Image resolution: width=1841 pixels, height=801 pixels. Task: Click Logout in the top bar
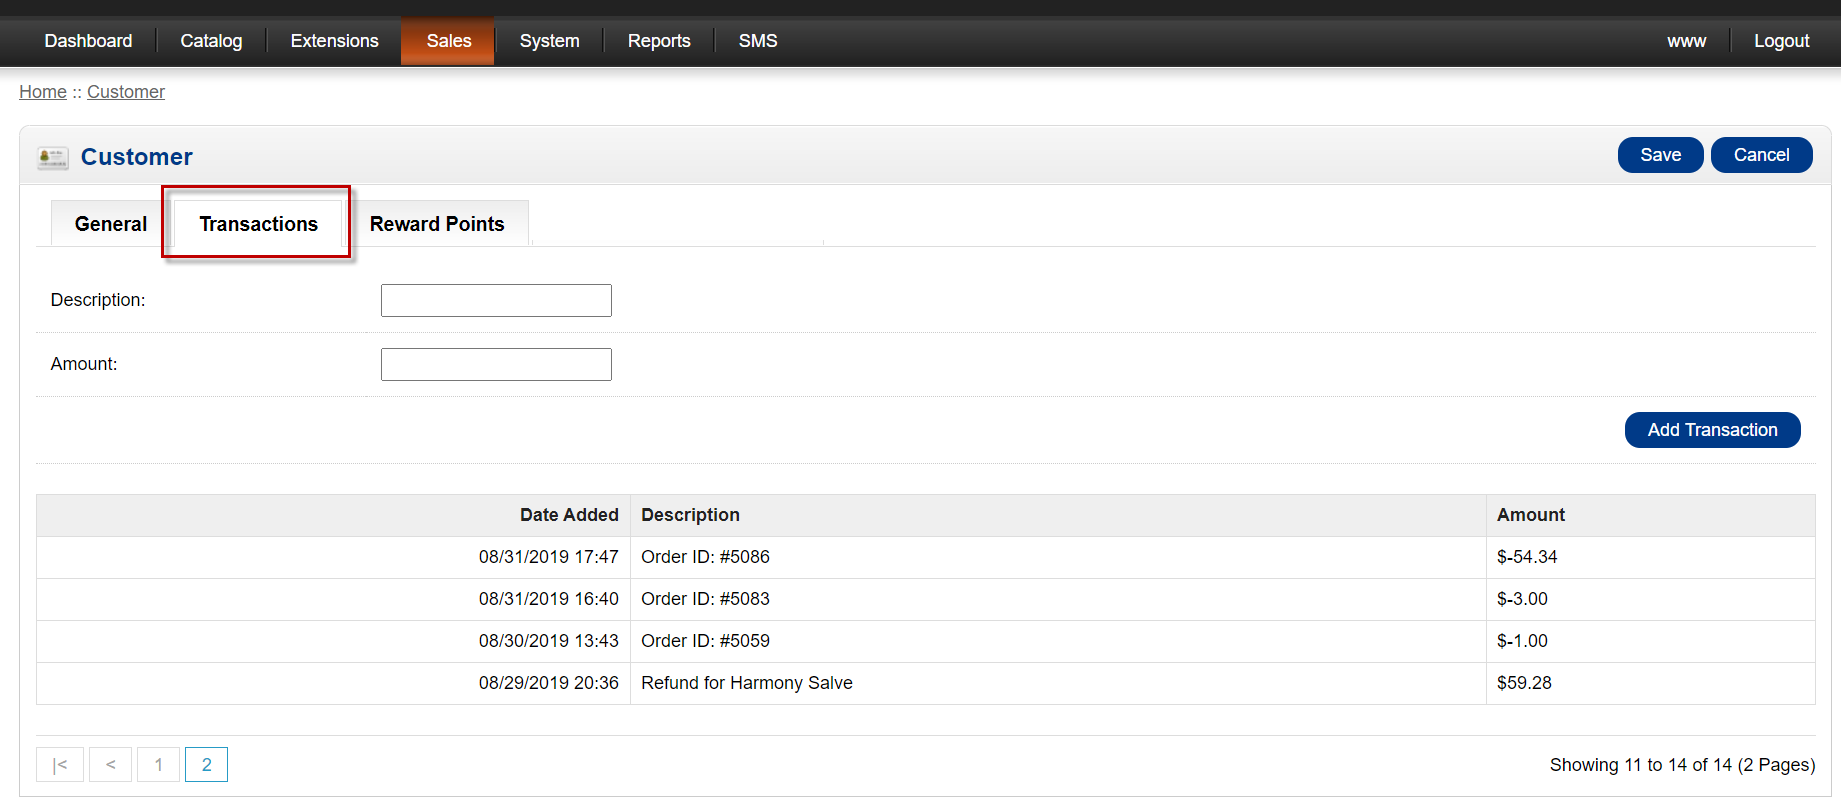pos(1781,41)
